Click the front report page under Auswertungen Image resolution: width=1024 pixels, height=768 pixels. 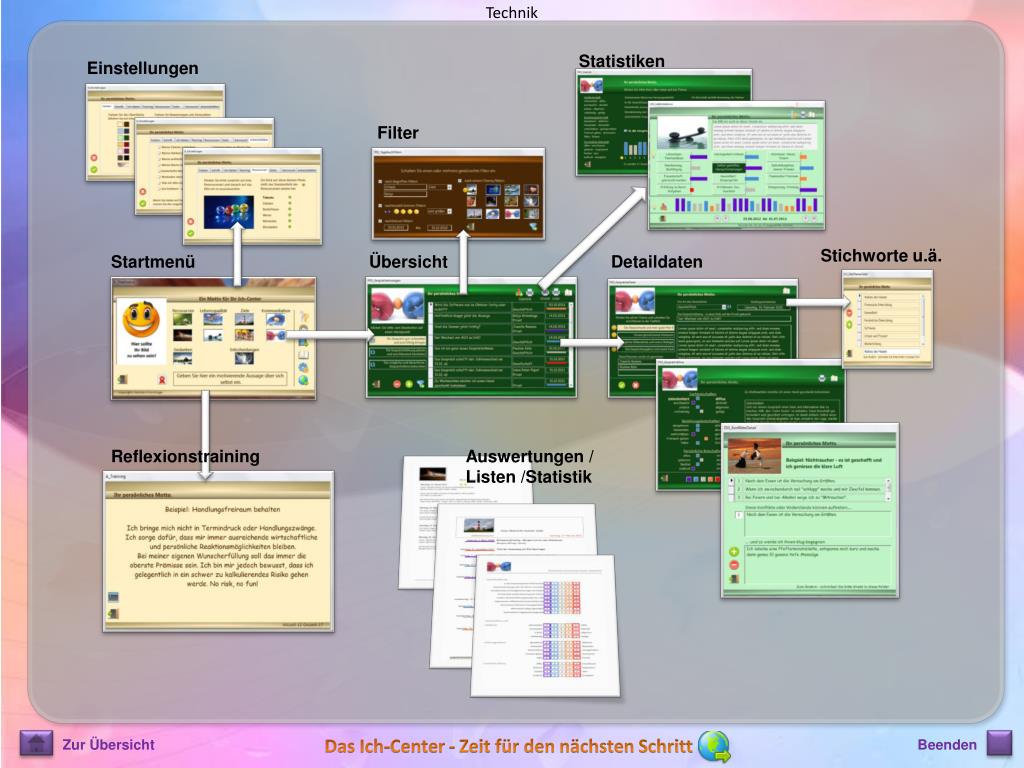(x=545, y=625)
